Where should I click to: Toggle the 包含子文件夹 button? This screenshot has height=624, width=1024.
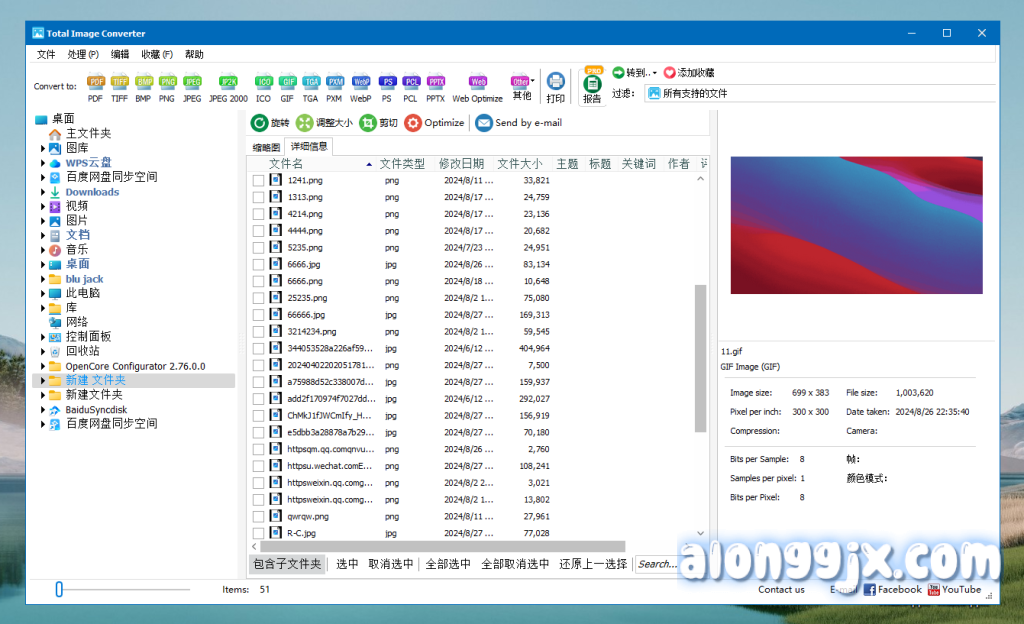(x=287, y=564)
